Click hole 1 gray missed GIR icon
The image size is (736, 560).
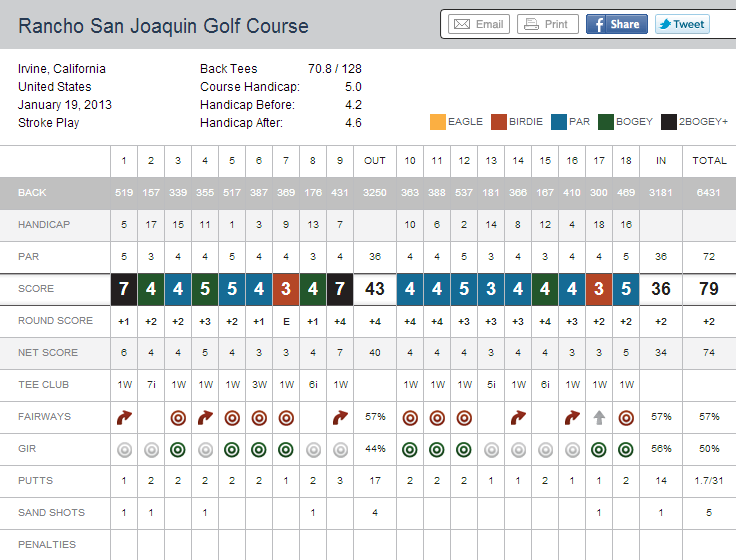pyautogui.click(x=124, y=449)
